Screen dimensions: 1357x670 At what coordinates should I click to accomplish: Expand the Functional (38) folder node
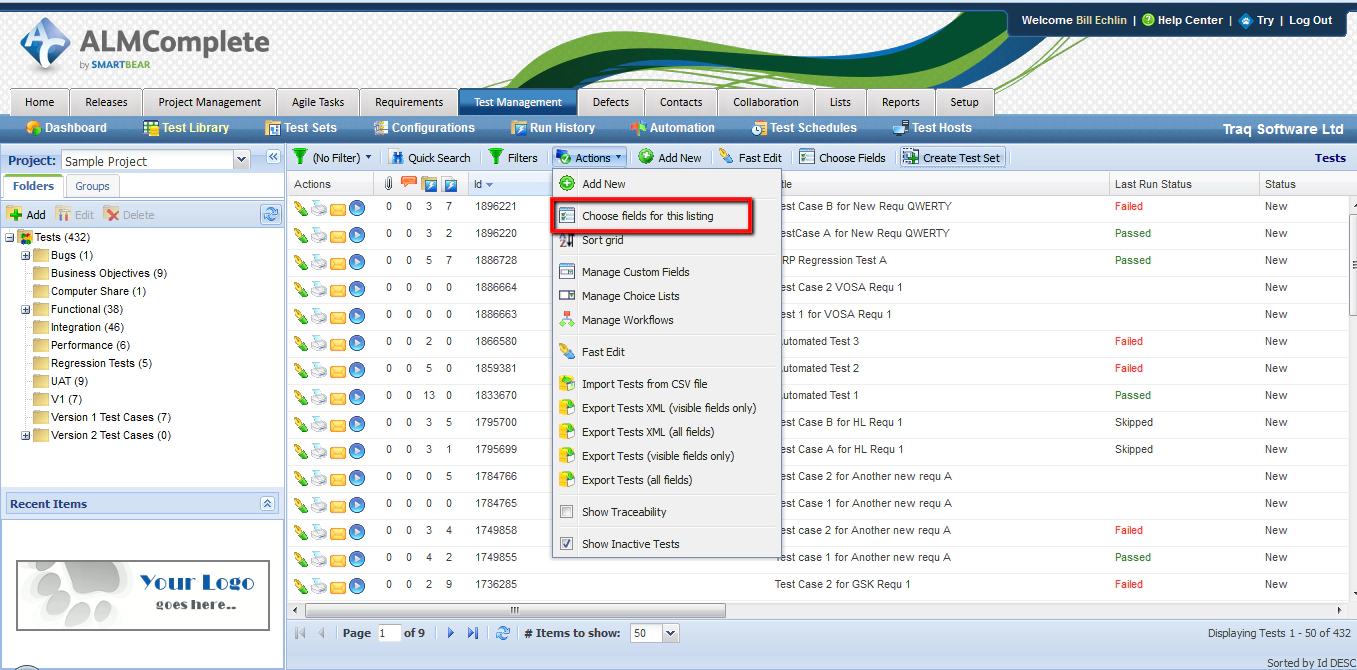click(x=26, y=310)
